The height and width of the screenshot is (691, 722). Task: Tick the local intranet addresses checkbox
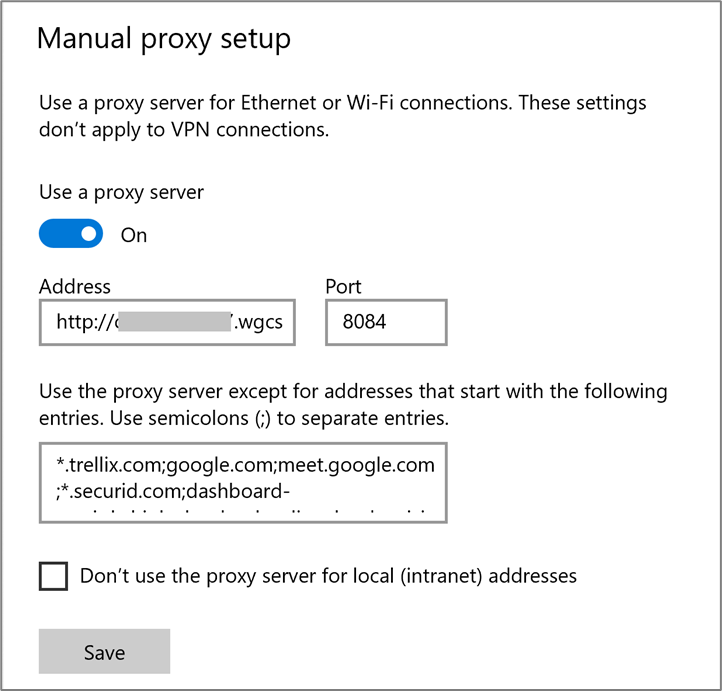54,576
